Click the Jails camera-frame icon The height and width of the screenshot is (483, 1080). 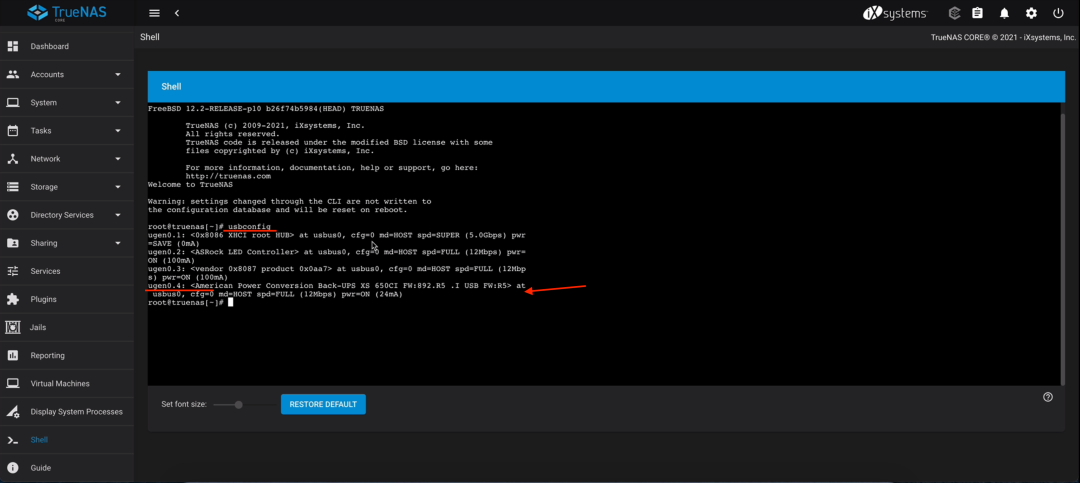pos(12,327)
